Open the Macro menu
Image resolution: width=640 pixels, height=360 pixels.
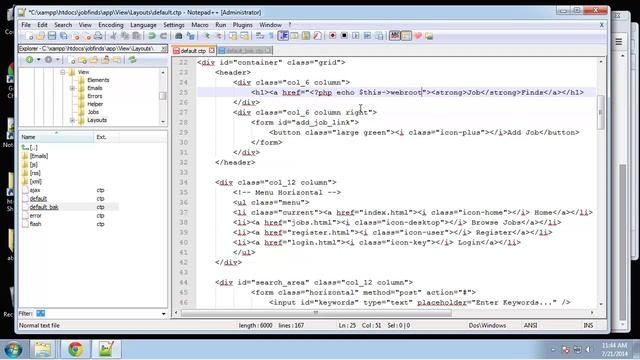[x=200, y=25]
